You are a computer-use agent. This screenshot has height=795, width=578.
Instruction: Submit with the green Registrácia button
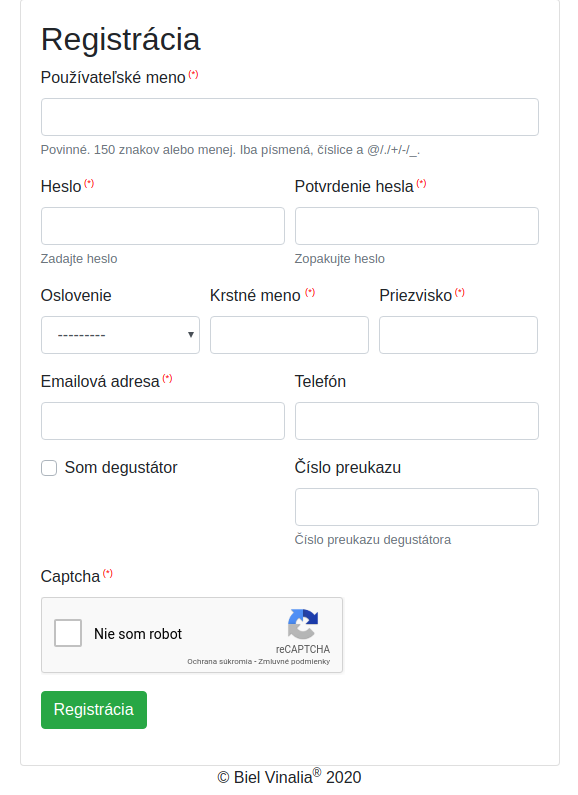click(94, 709)
